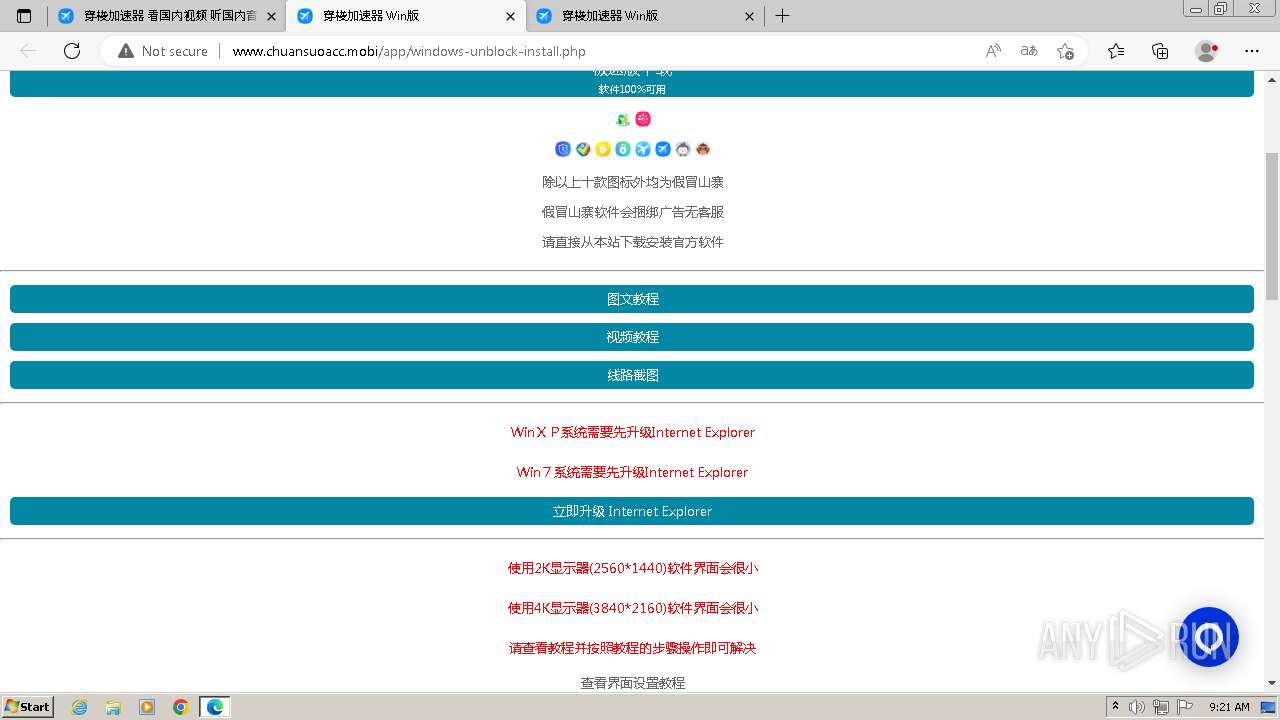The height and width of the screenshot is (720, 1280).
Task: Open the Translate page option
Action: [1029, 51]
